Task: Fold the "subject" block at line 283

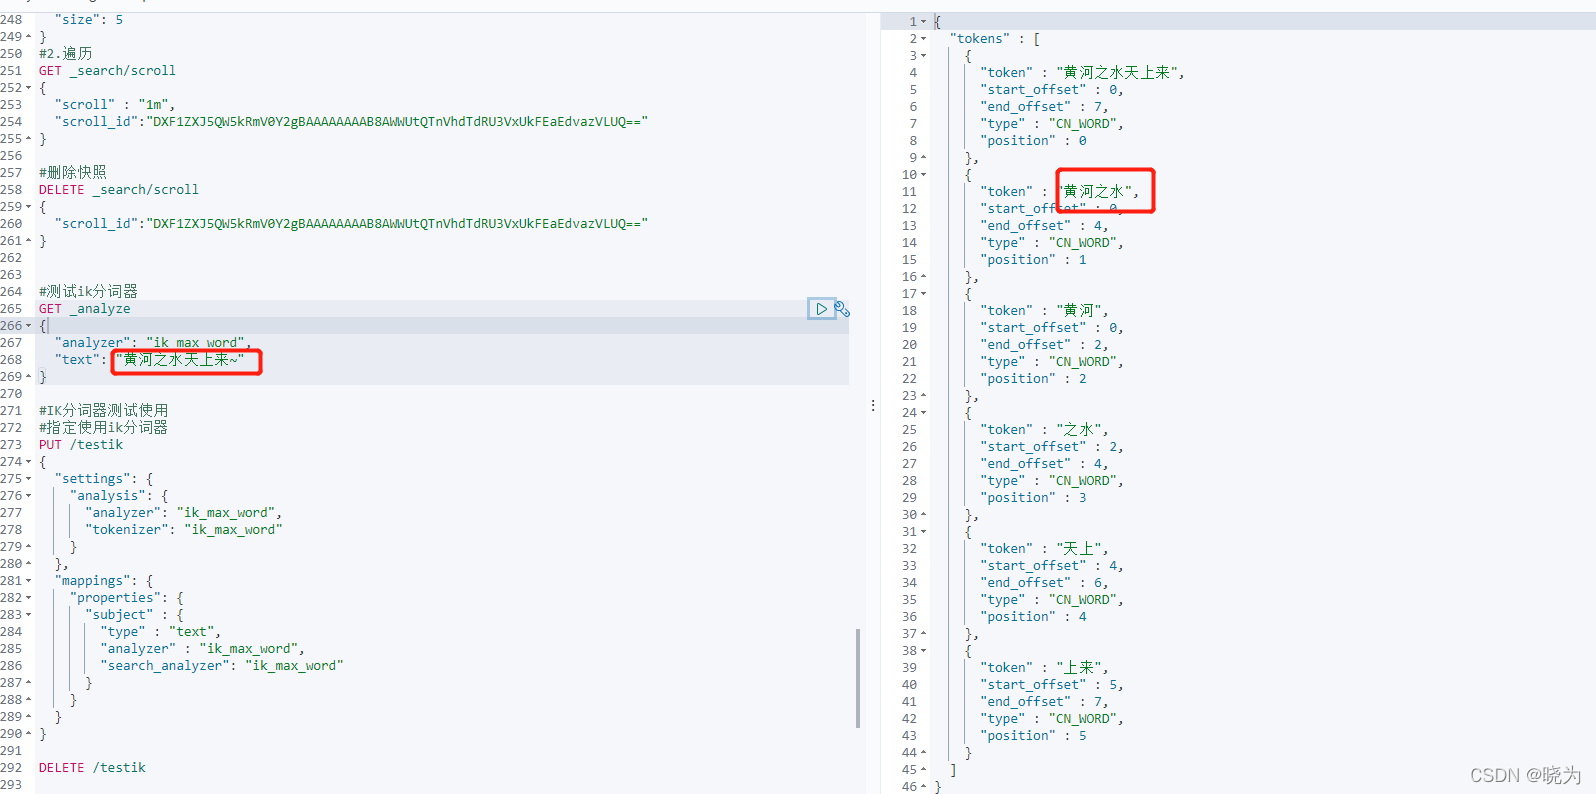Action: 28,615
